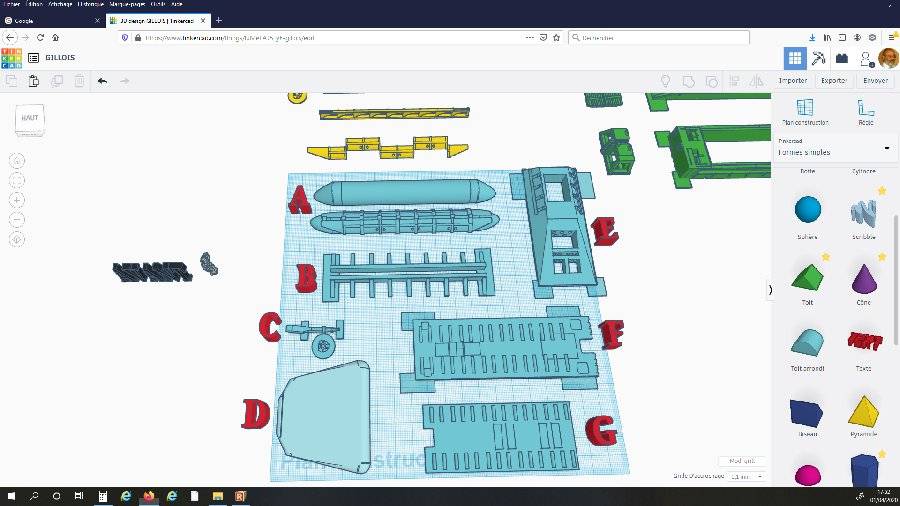Click the Exporter button
Viewport: 900px width, 506px height.
pos(833,81)
